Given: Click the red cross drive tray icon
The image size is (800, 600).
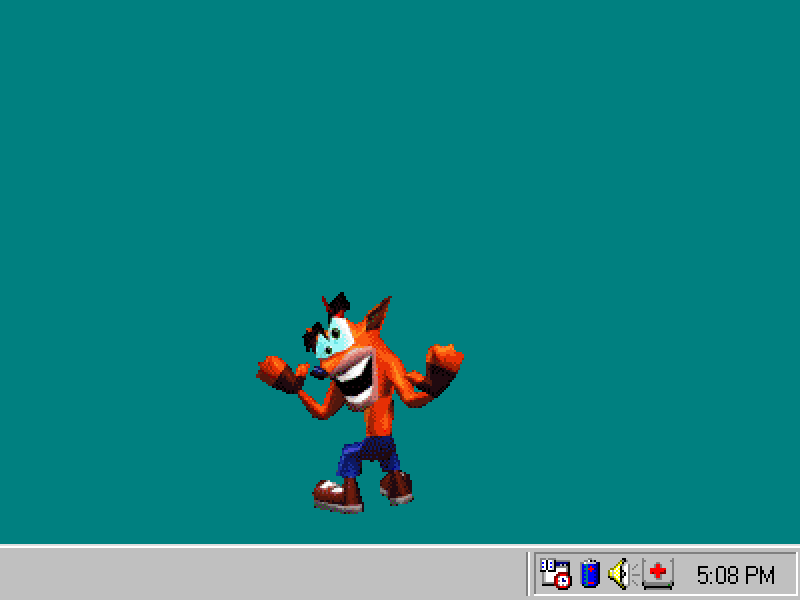Looking at the screenshot, I should (658, 574).
